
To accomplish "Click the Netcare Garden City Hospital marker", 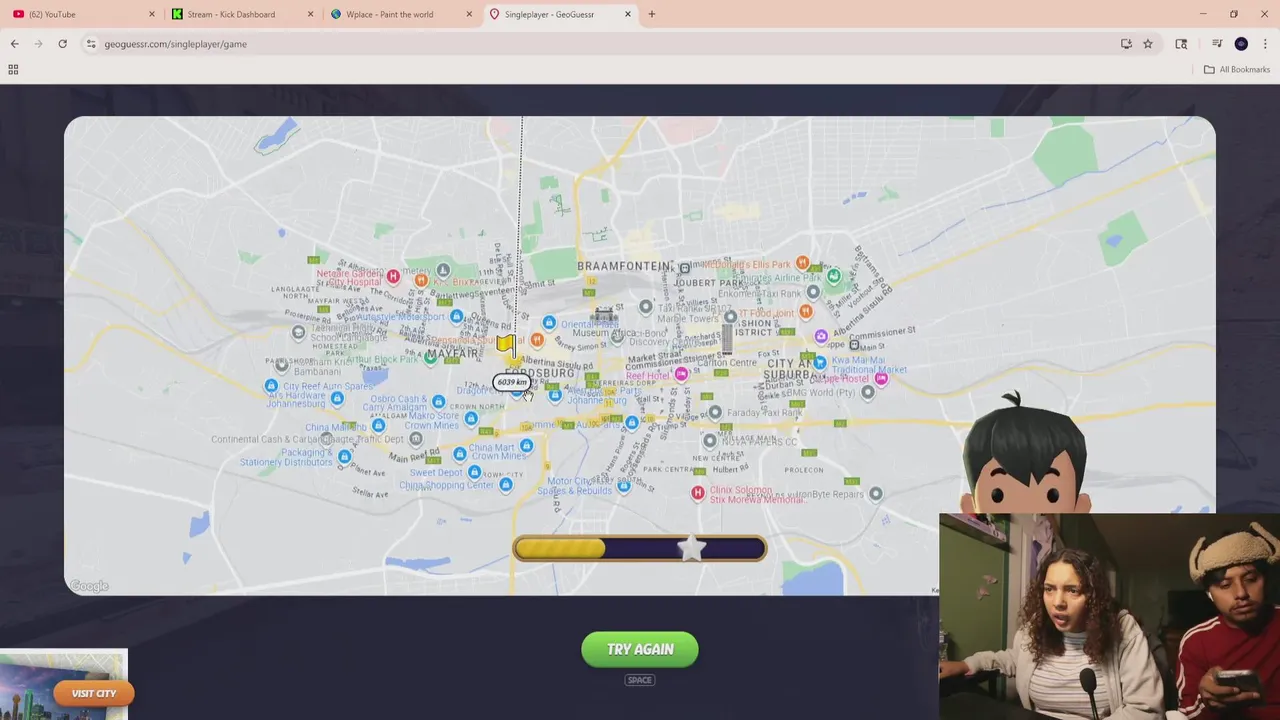I will pos(393,276).
